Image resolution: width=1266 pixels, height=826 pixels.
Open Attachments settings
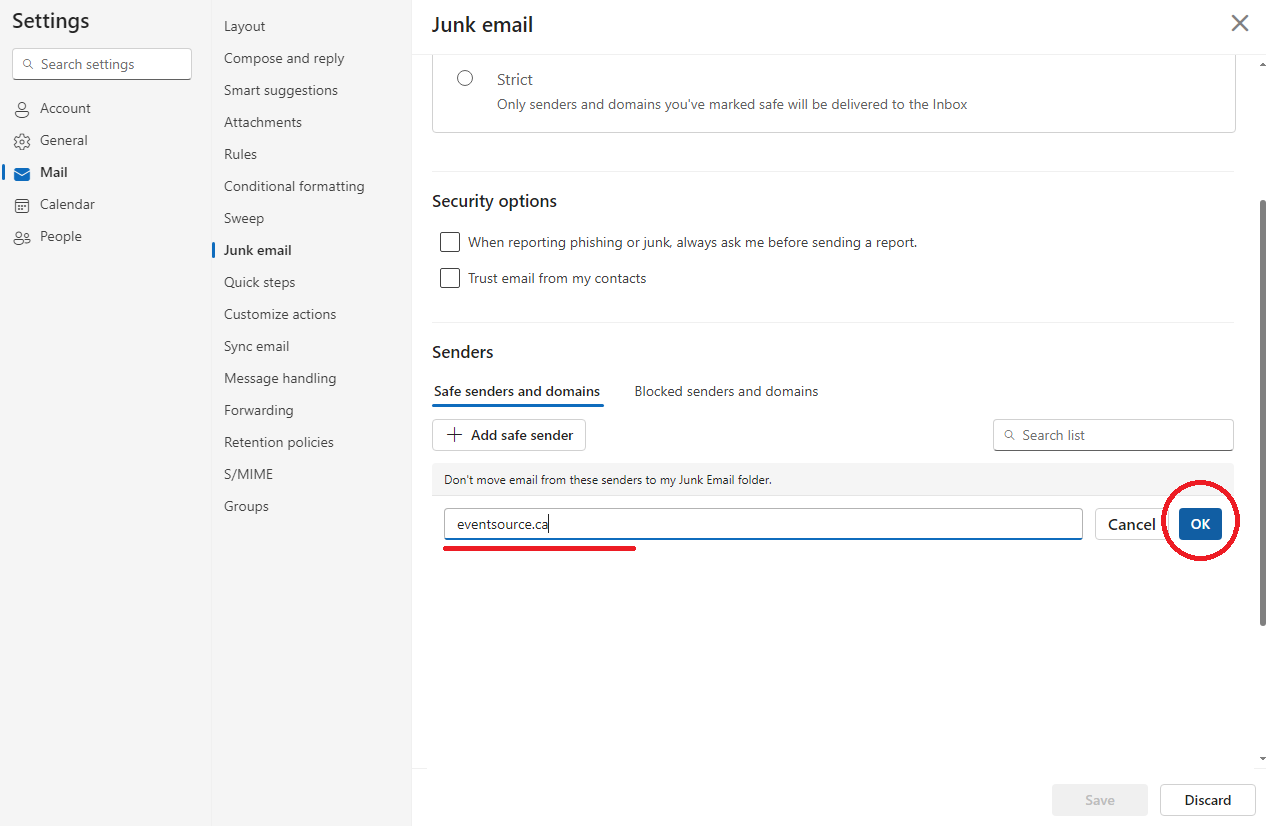point(263,122)
